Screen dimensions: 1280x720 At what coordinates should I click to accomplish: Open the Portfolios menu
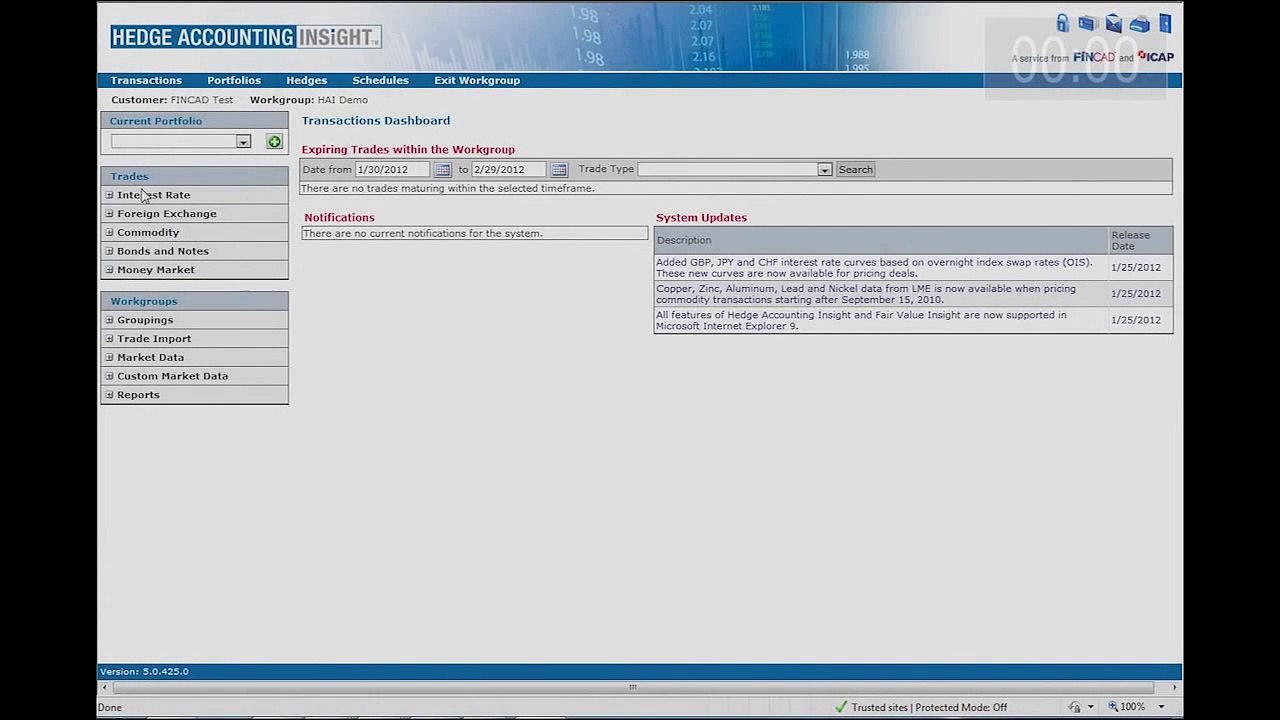pyautogui.click(x=234, y=80)
